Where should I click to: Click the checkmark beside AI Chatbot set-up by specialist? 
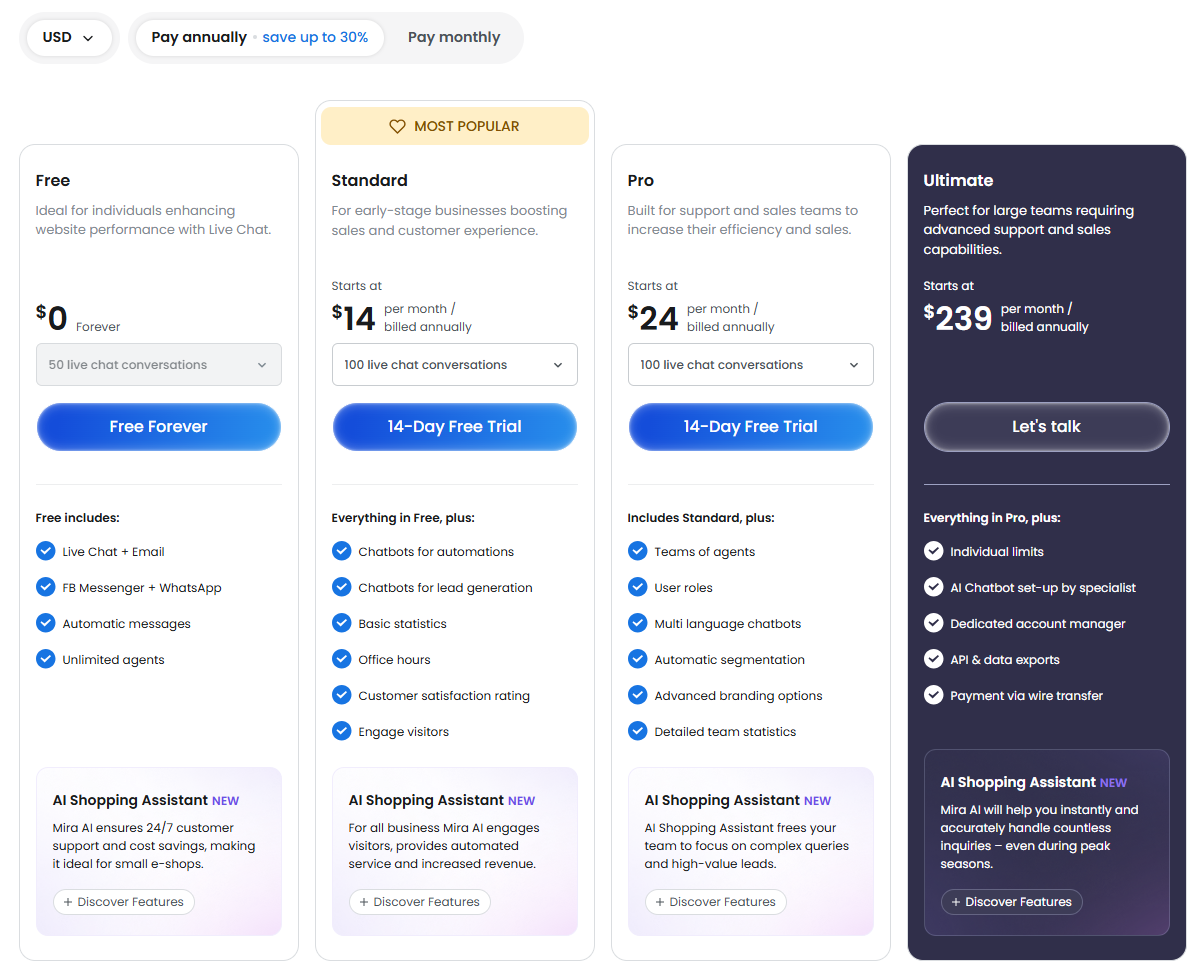tap(933, 587)
